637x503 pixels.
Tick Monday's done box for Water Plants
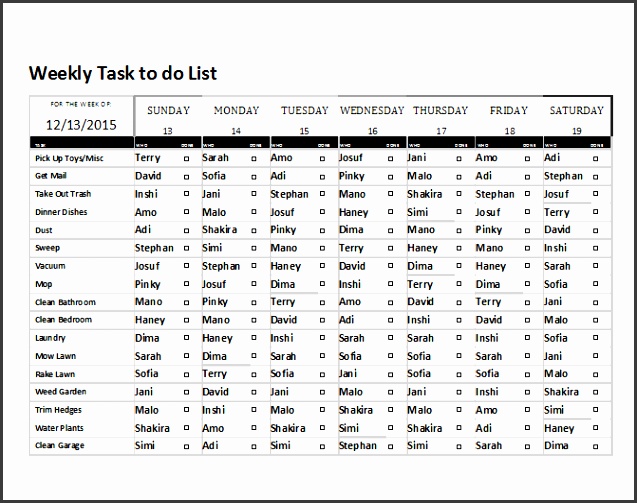[x=254, y=427]
